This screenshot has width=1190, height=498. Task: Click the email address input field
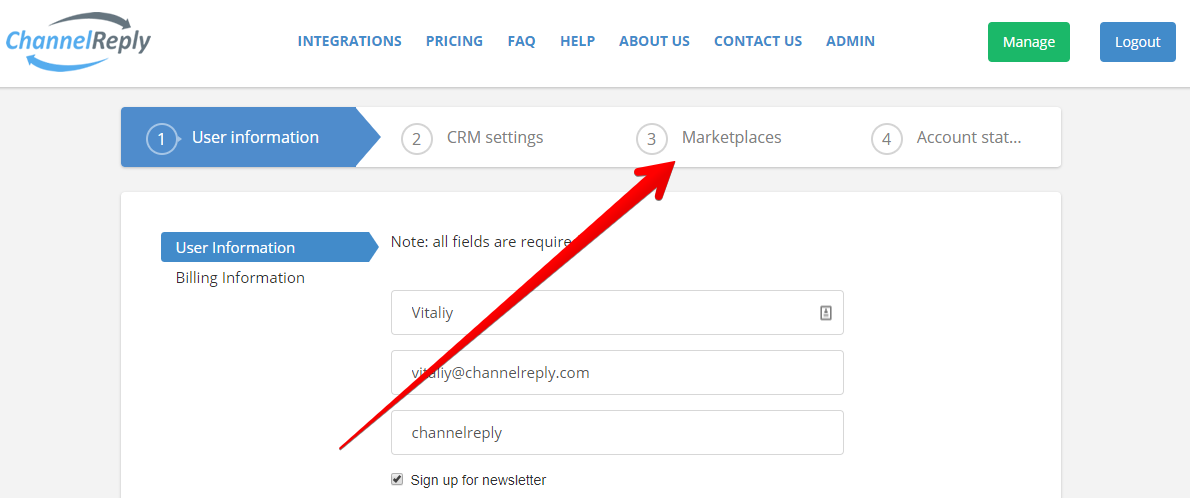[617, 373]
